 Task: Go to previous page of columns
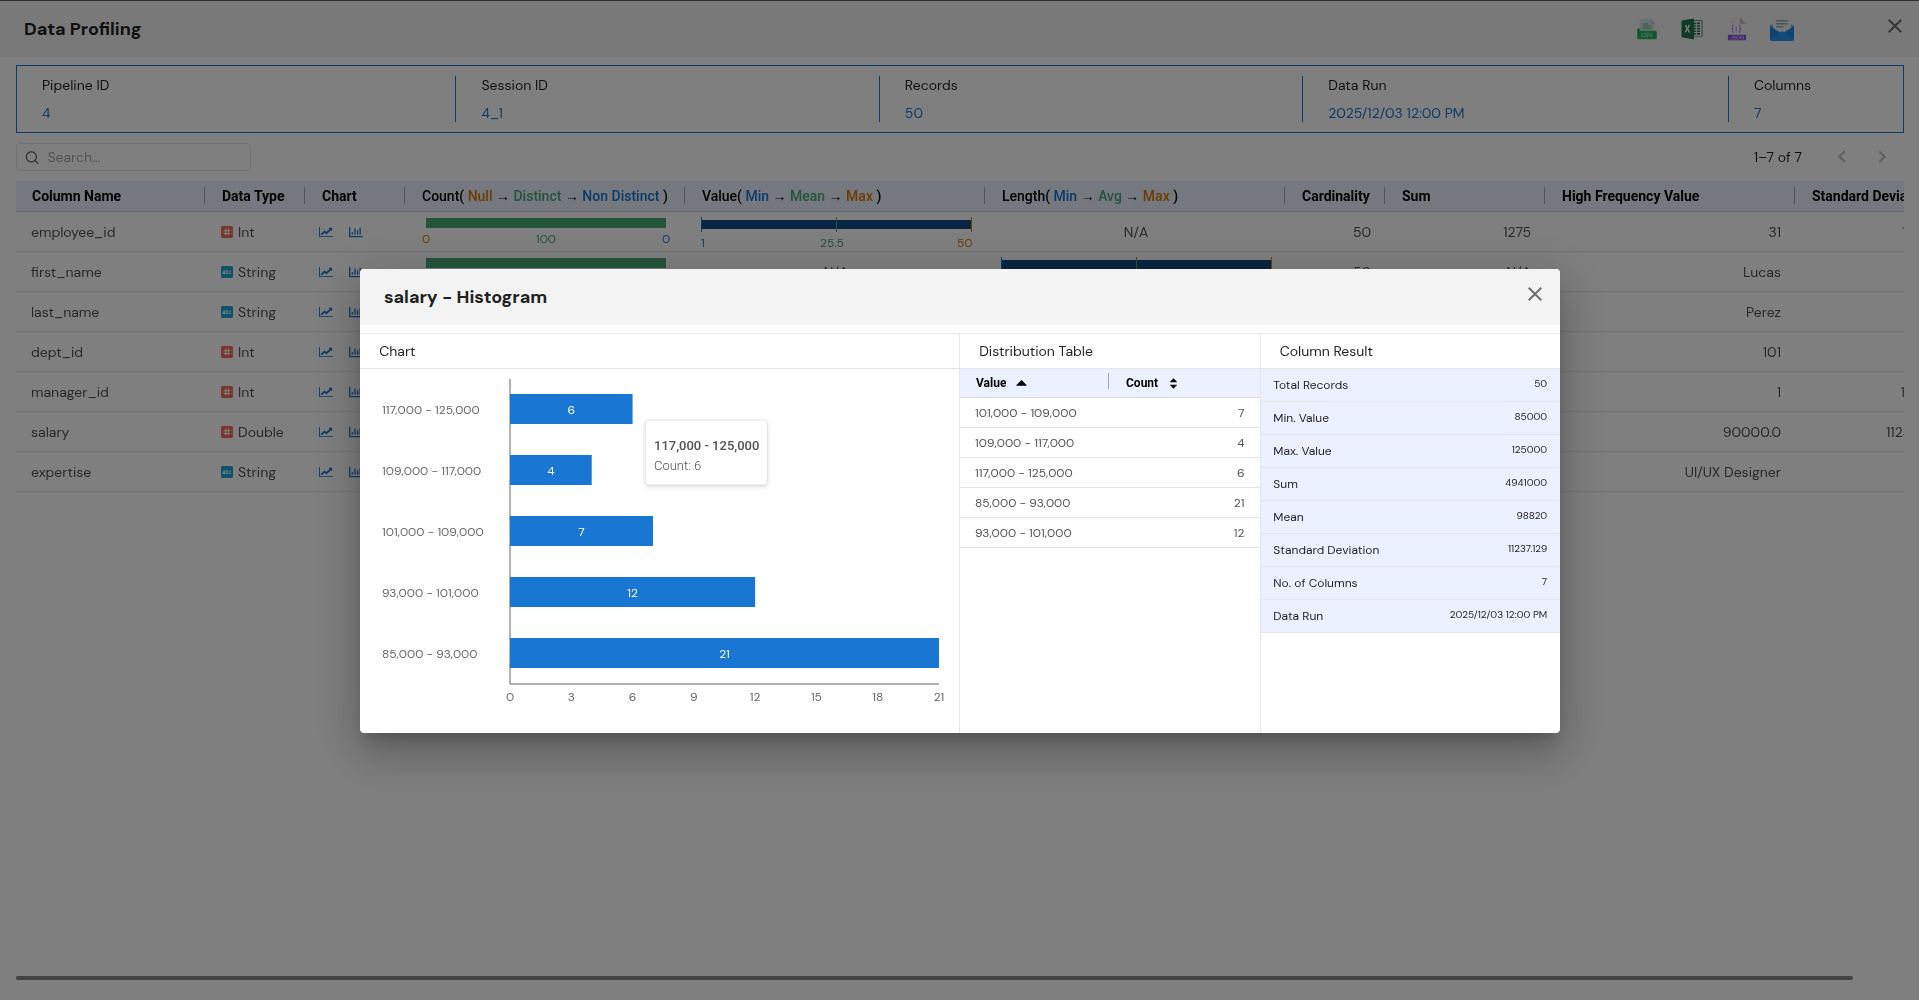point(1842,157)
